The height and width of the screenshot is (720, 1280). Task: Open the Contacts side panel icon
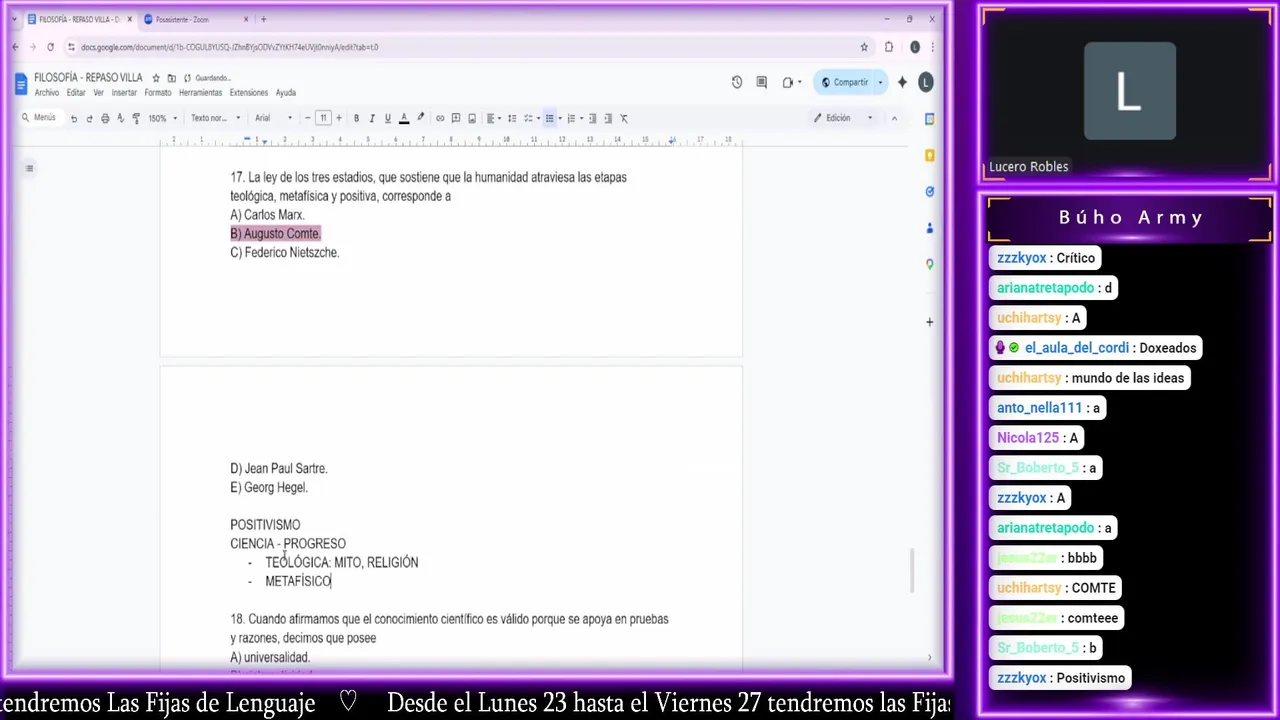coord(929,227)
